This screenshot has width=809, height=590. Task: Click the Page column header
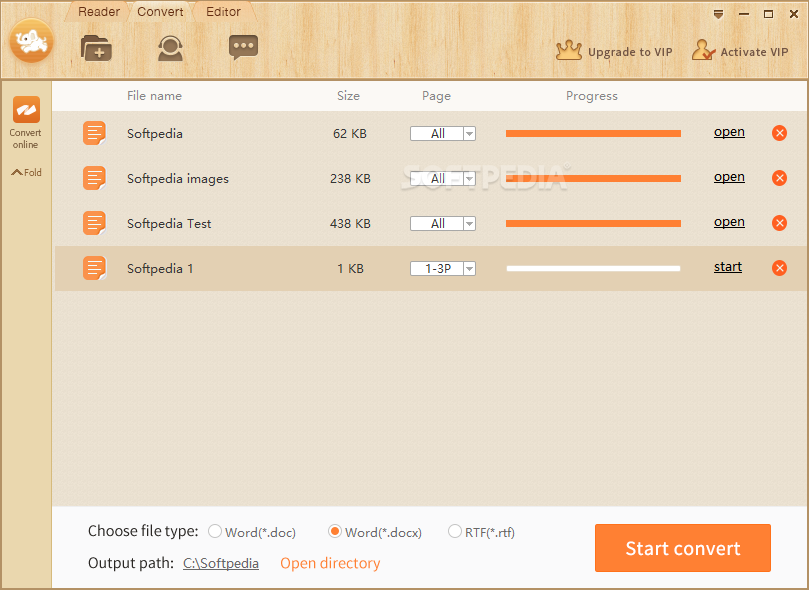point(436,96)
